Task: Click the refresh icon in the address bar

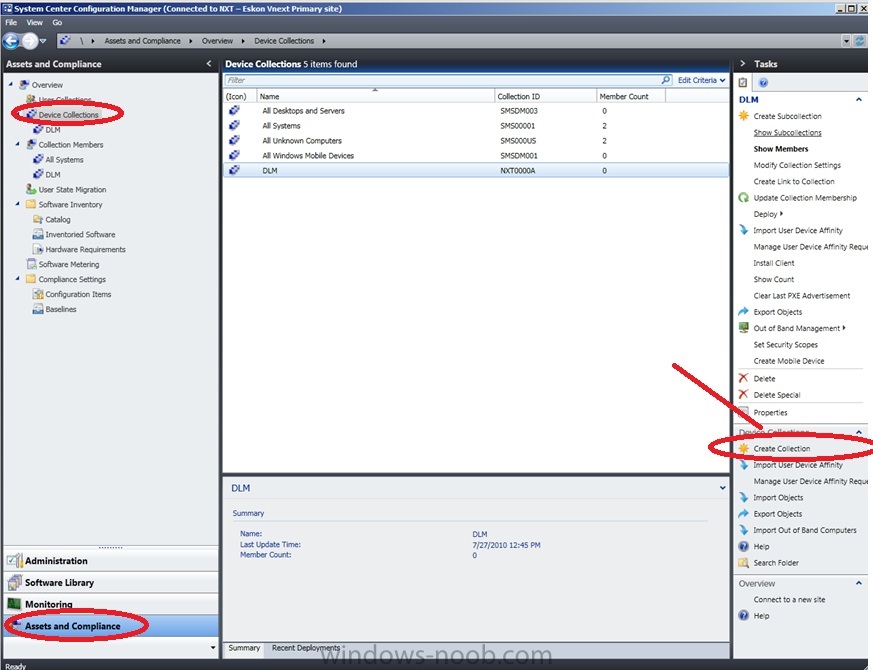Action: pyautogui.click(x=860, y=41)
